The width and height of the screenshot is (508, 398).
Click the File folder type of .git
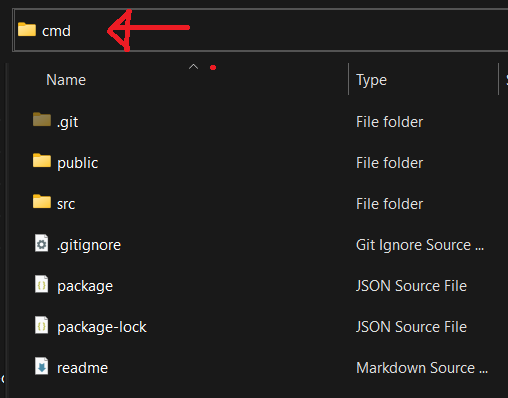point(389,122)
